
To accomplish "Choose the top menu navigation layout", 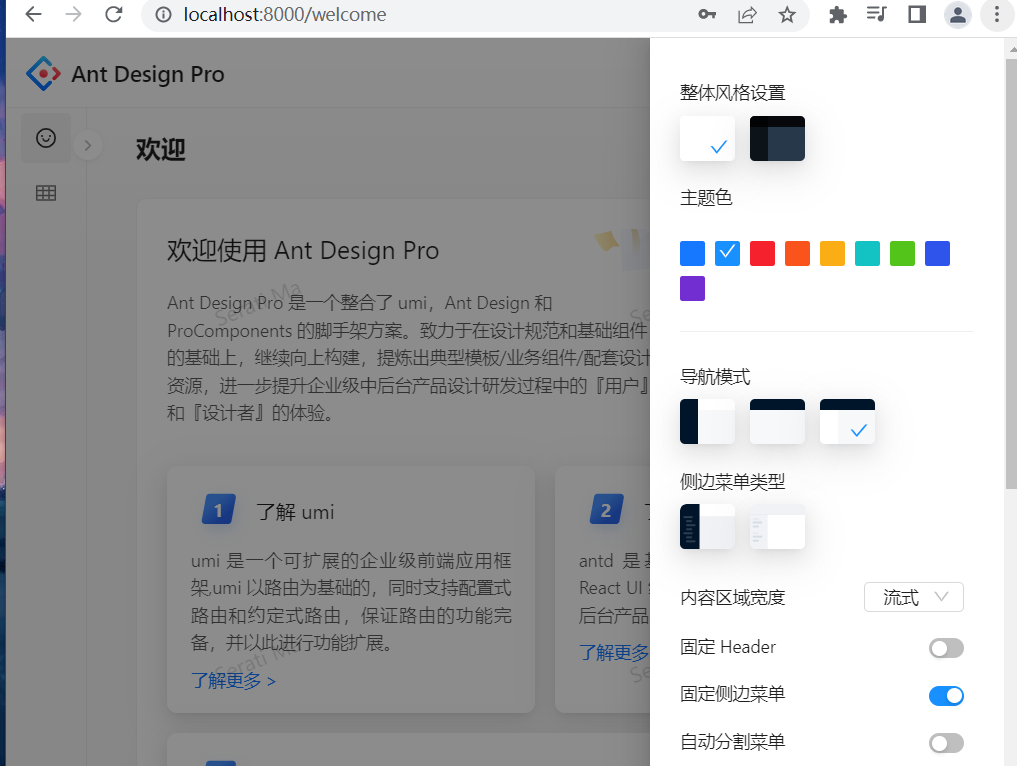I will (777, 421).
